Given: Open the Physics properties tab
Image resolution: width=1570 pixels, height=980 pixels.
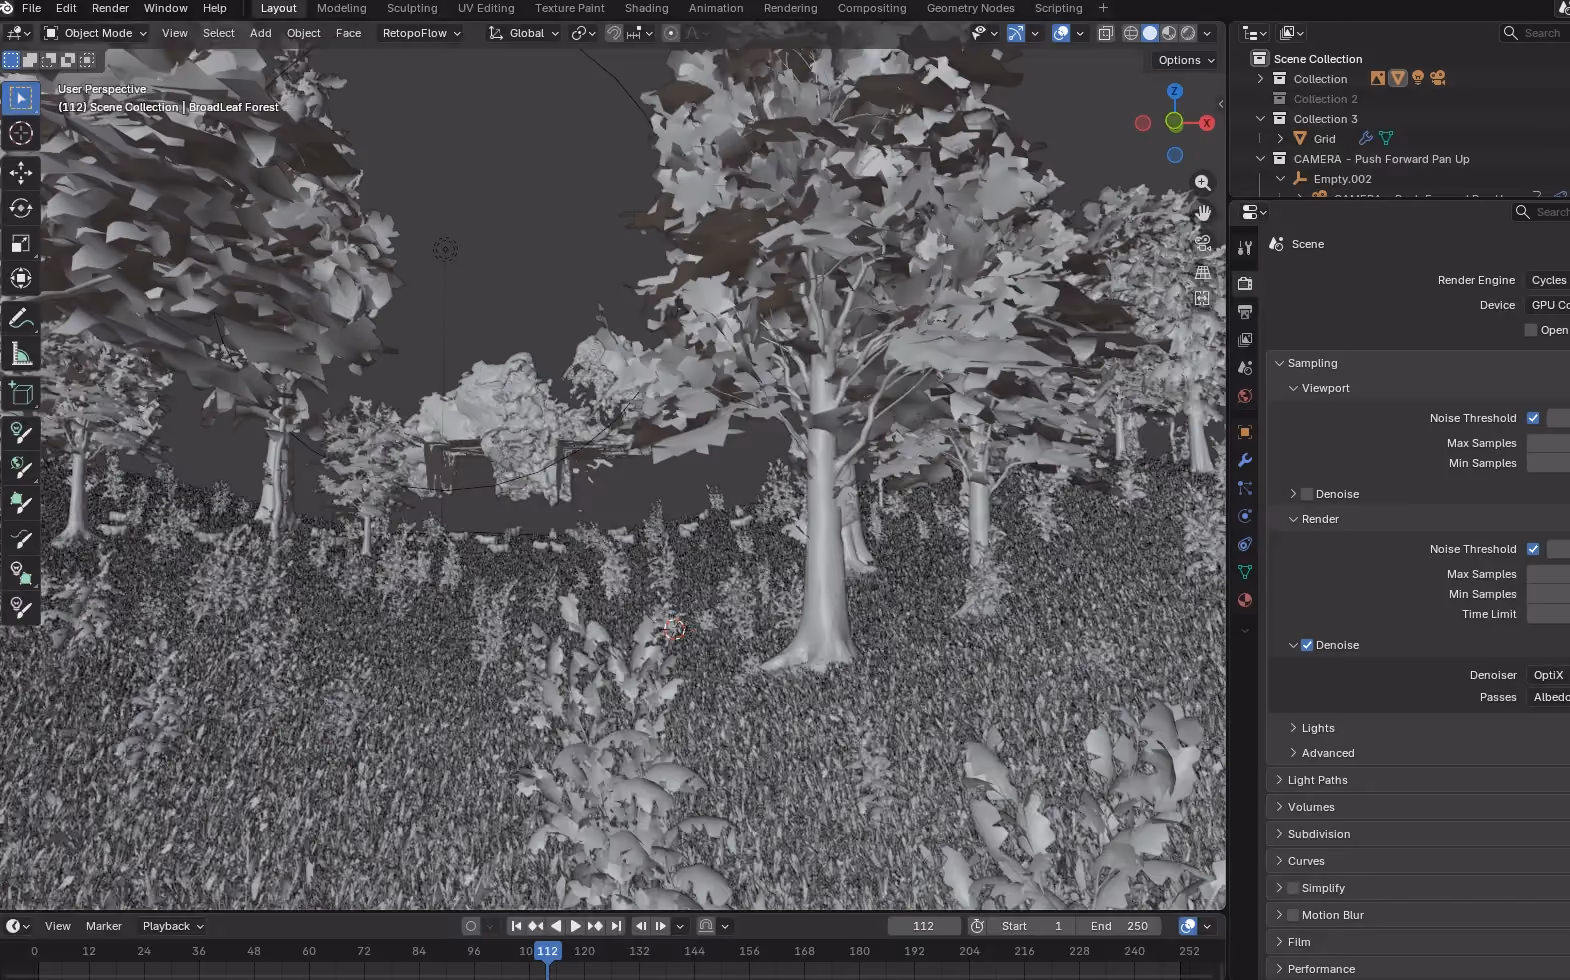Looking at the screenshot, I should tap(1245, 516).
